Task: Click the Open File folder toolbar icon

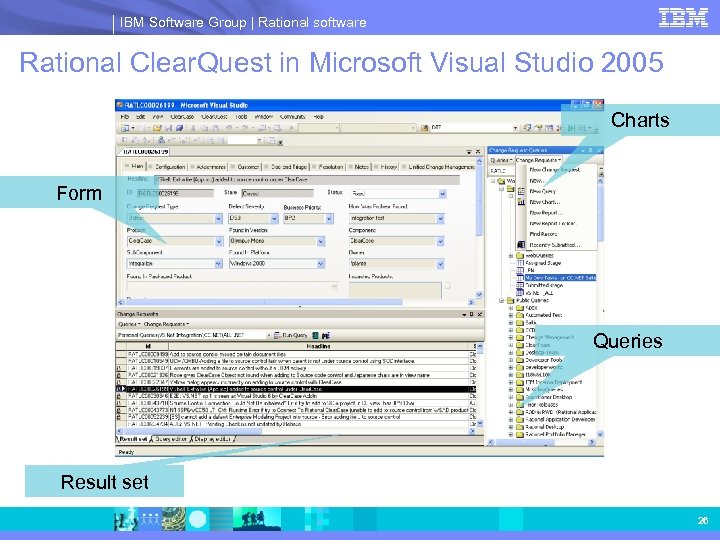Action: click(158, 128)
